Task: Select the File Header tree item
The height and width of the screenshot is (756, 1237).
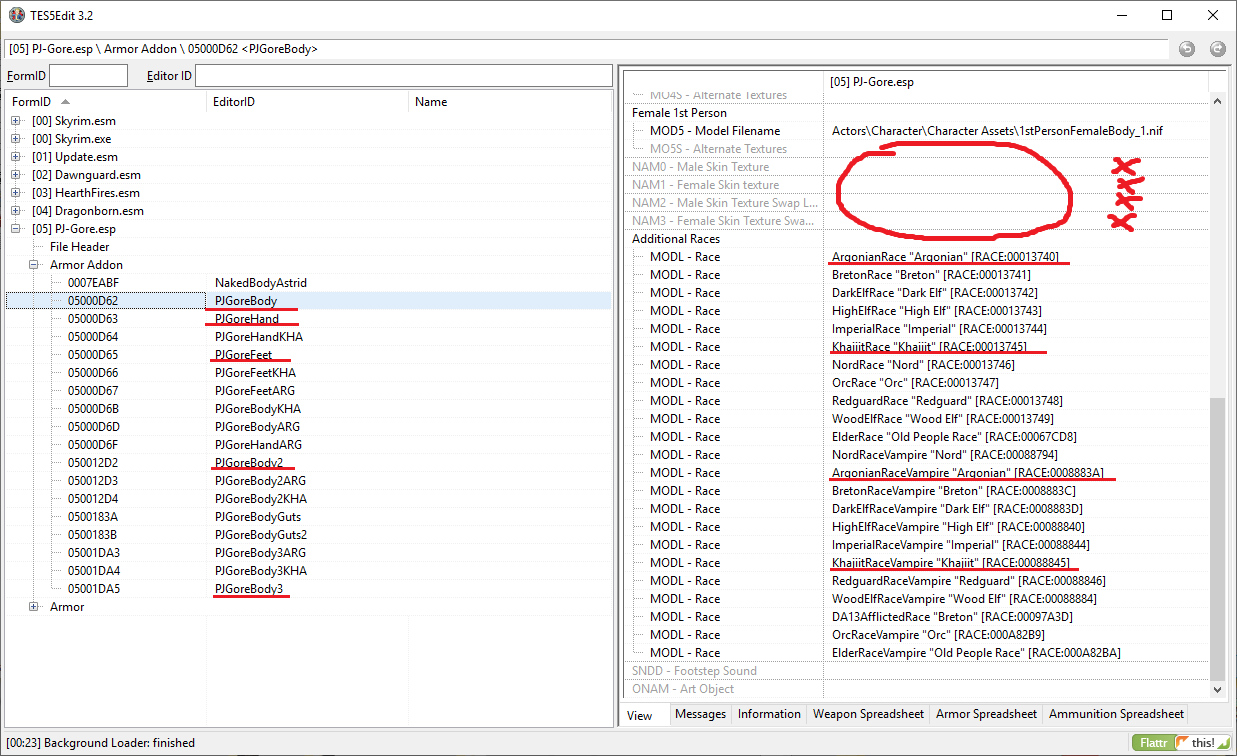Action: point(80,247)
